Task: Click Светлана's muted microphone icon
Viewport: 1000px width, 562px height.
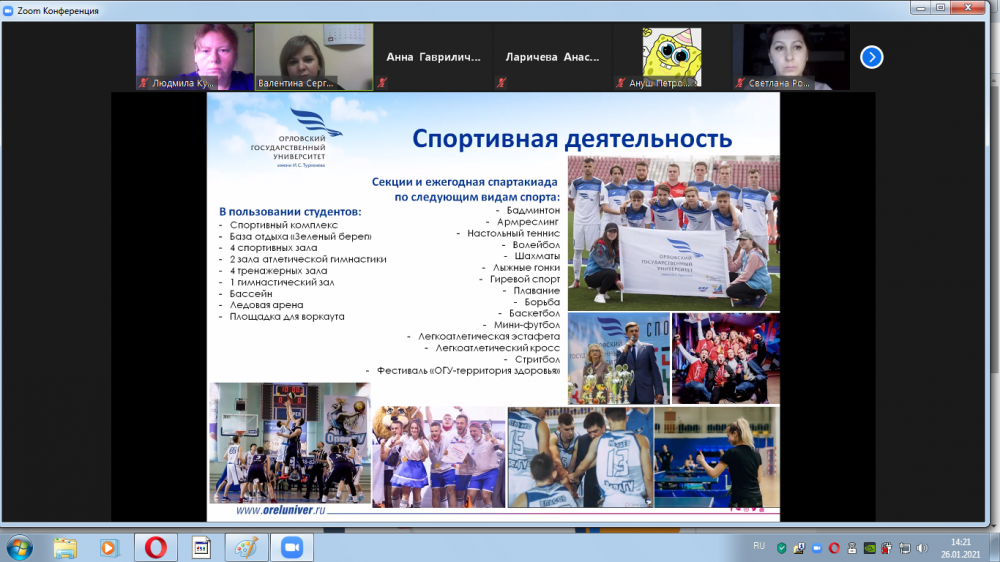Action: coord(740,84)
